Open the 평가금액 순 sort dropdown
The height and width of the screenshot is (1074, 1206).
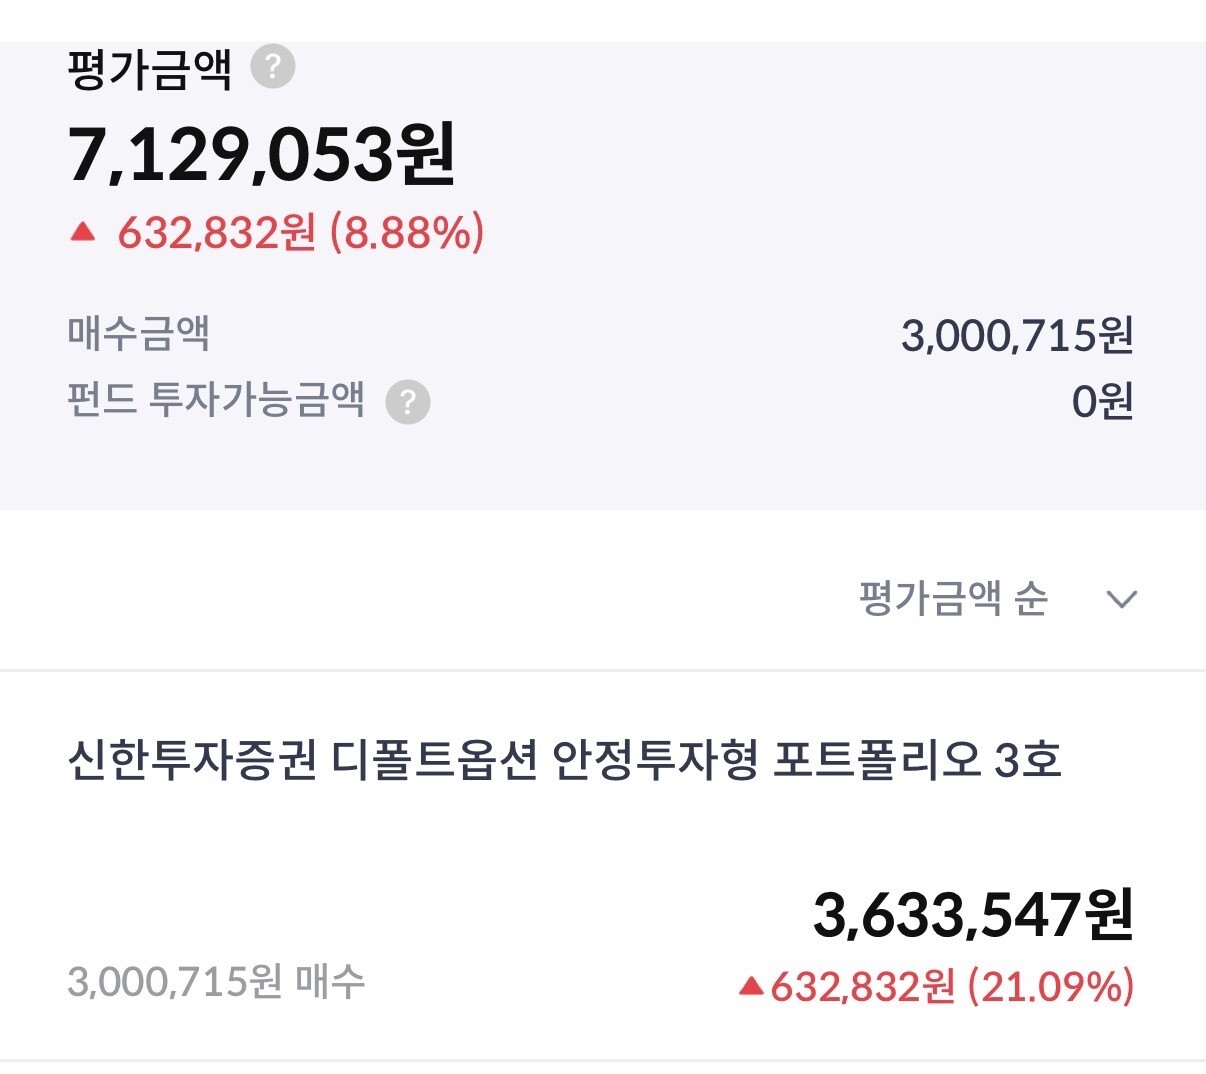coord(953,599)
